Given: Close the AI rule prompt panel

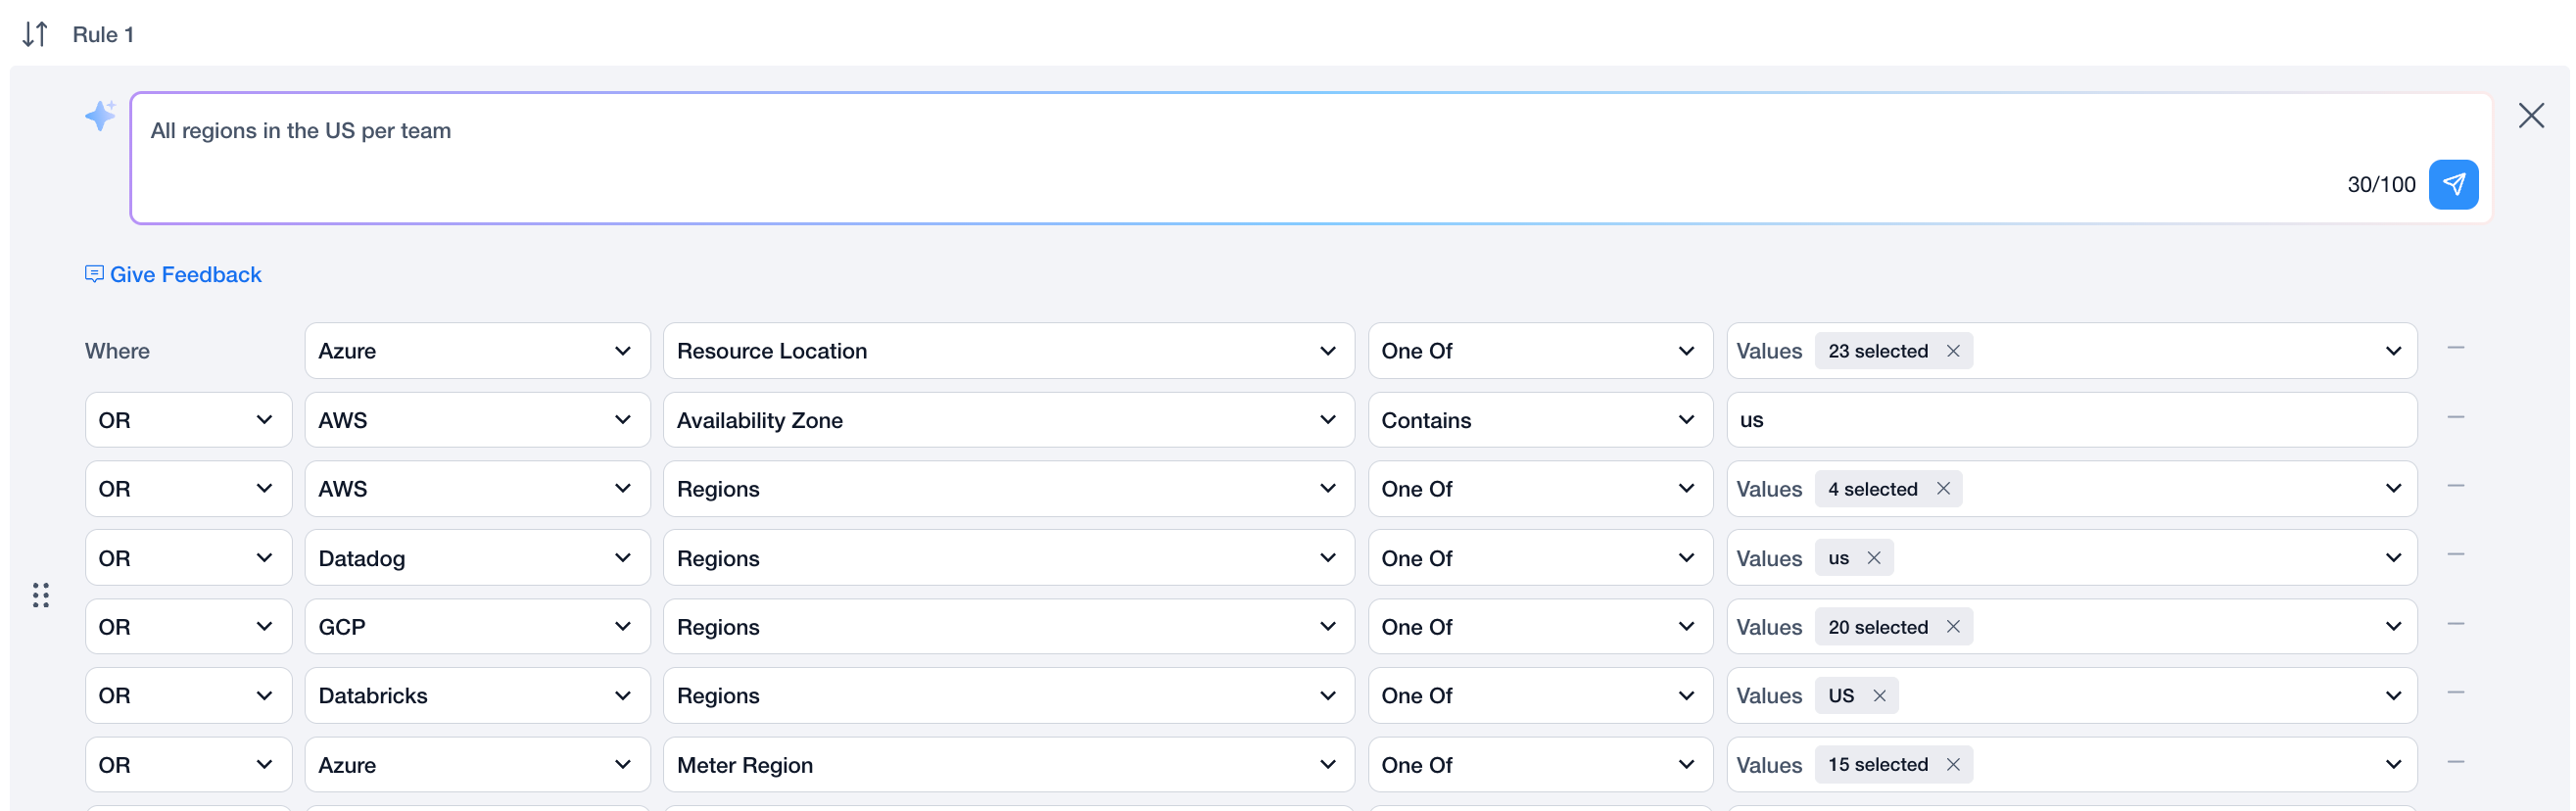Looking at the screenshot, I should click(2530, 116).
